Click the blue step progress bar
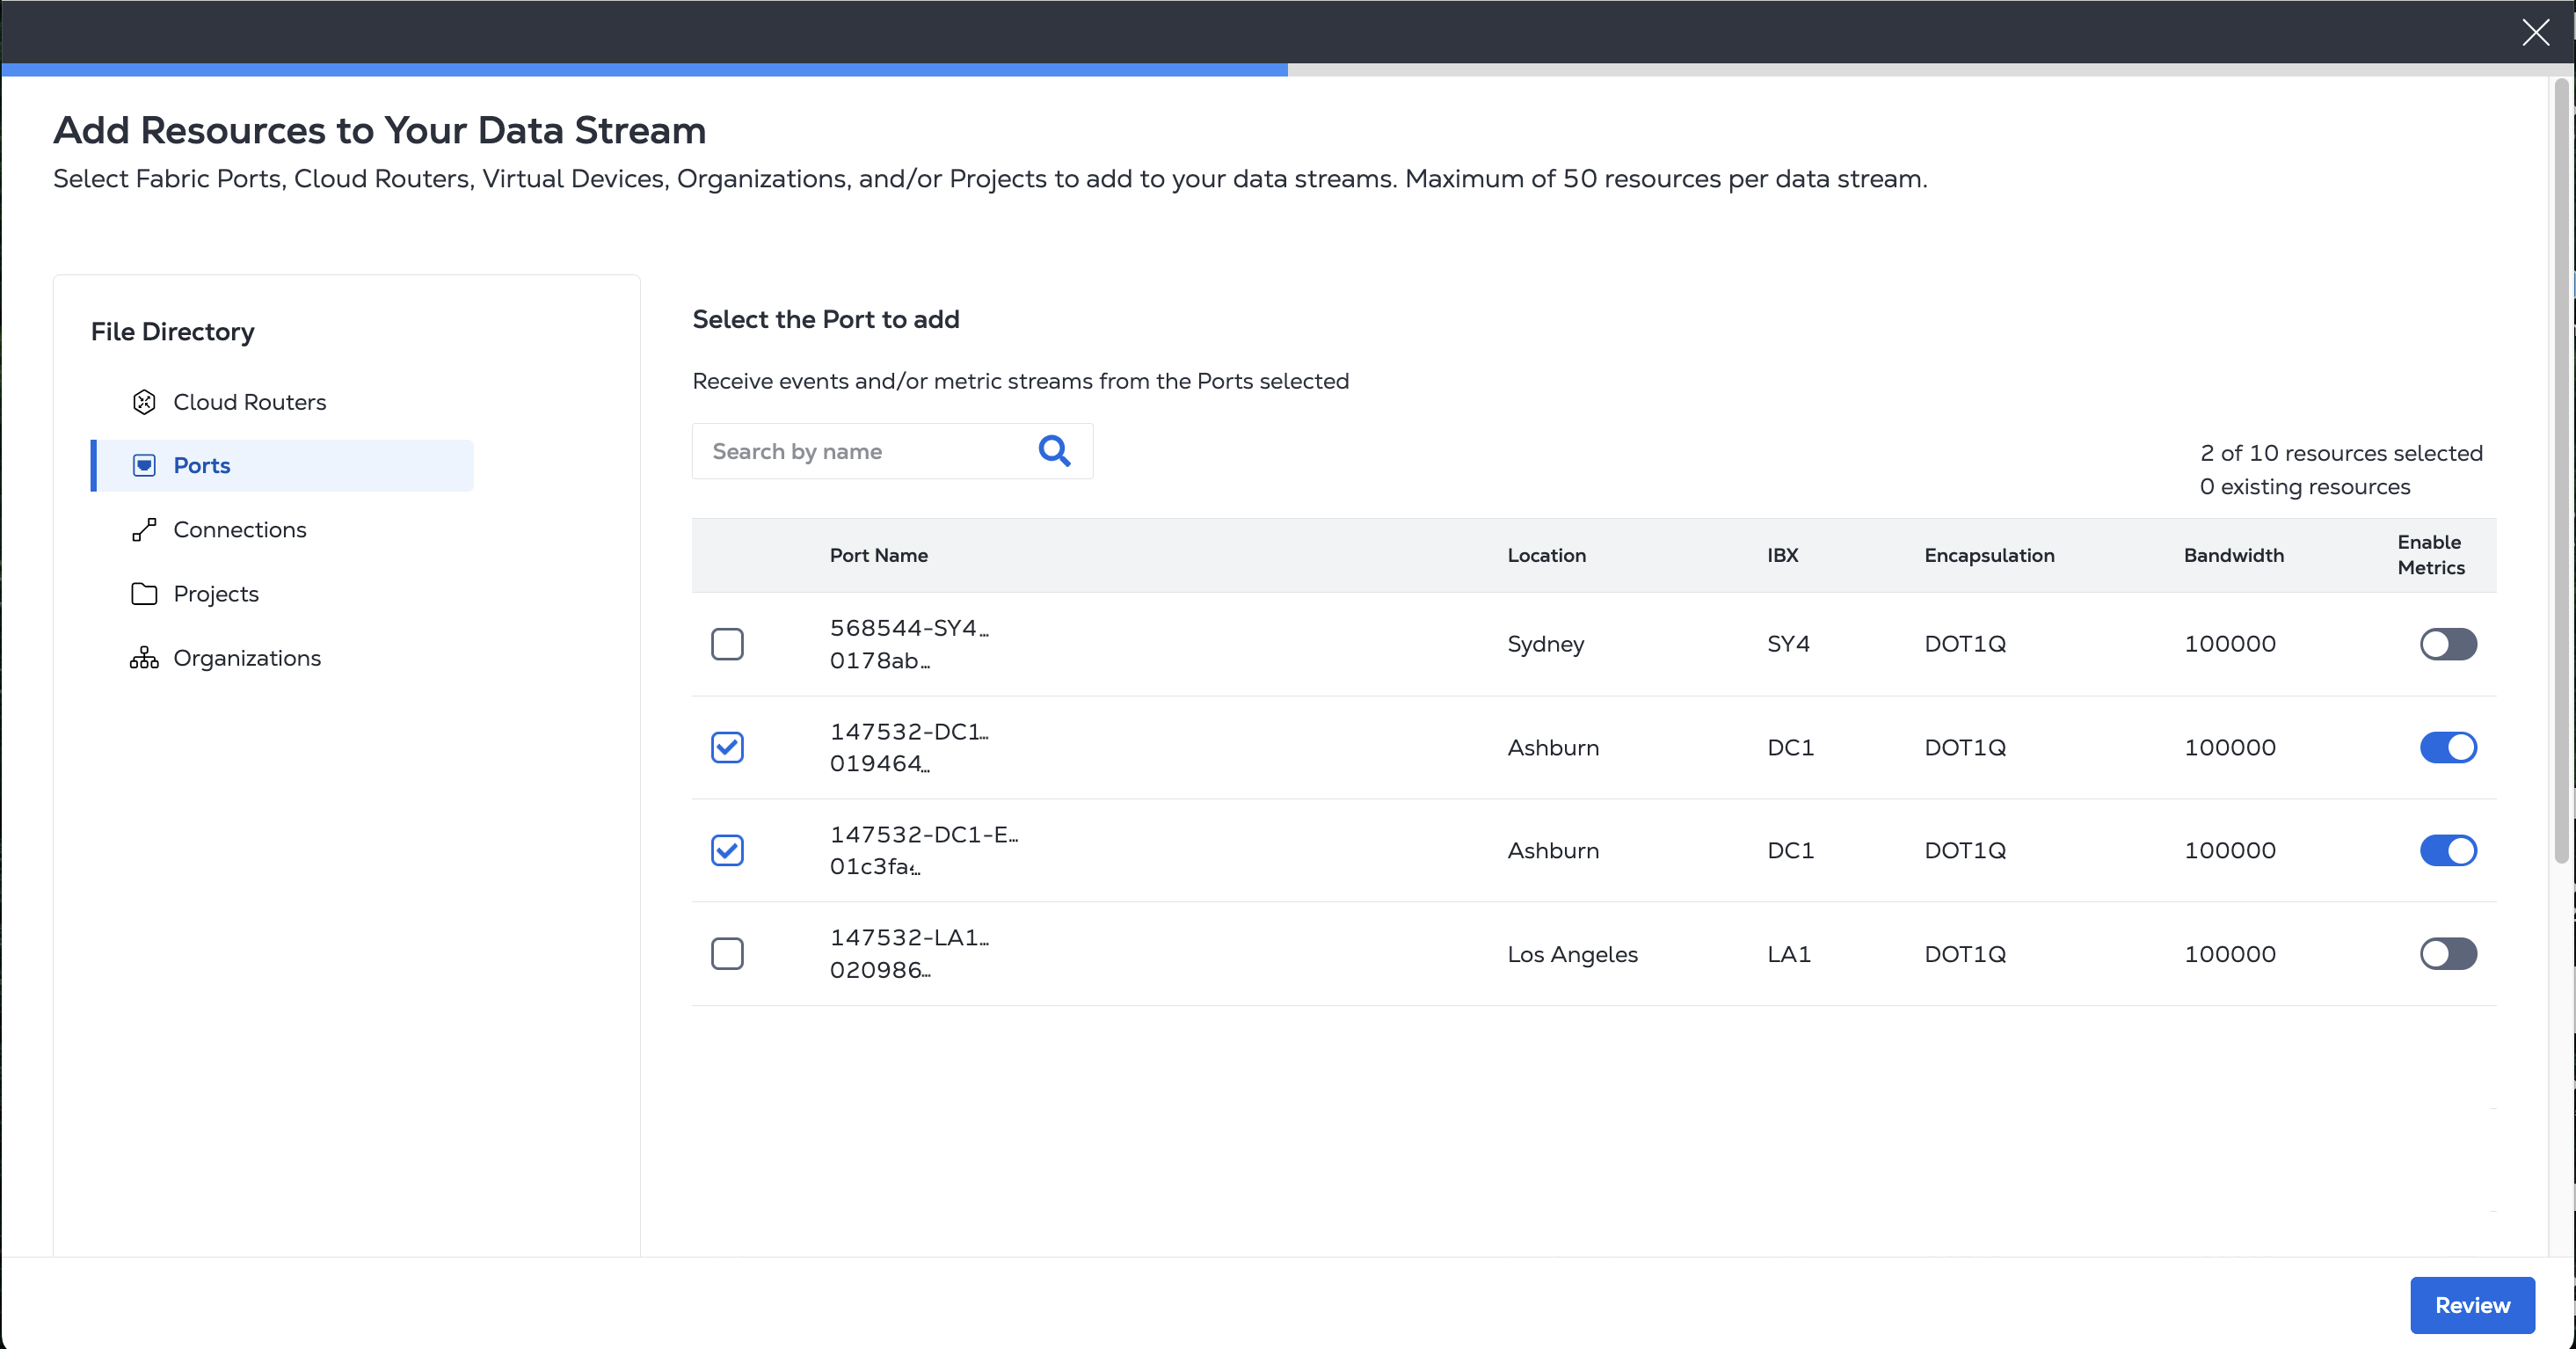 point(645,70)
